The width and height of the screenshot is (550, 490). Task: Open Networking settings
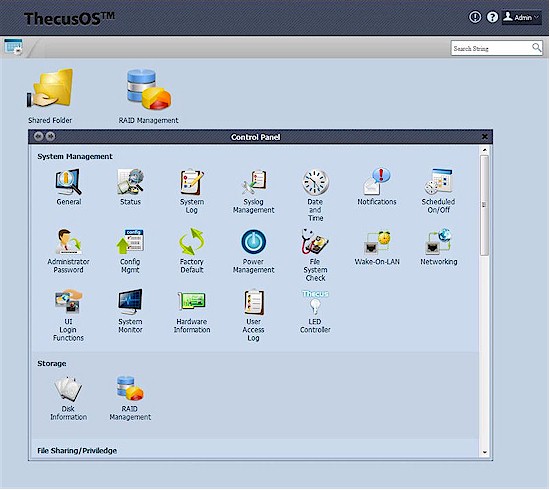point(438,247)
